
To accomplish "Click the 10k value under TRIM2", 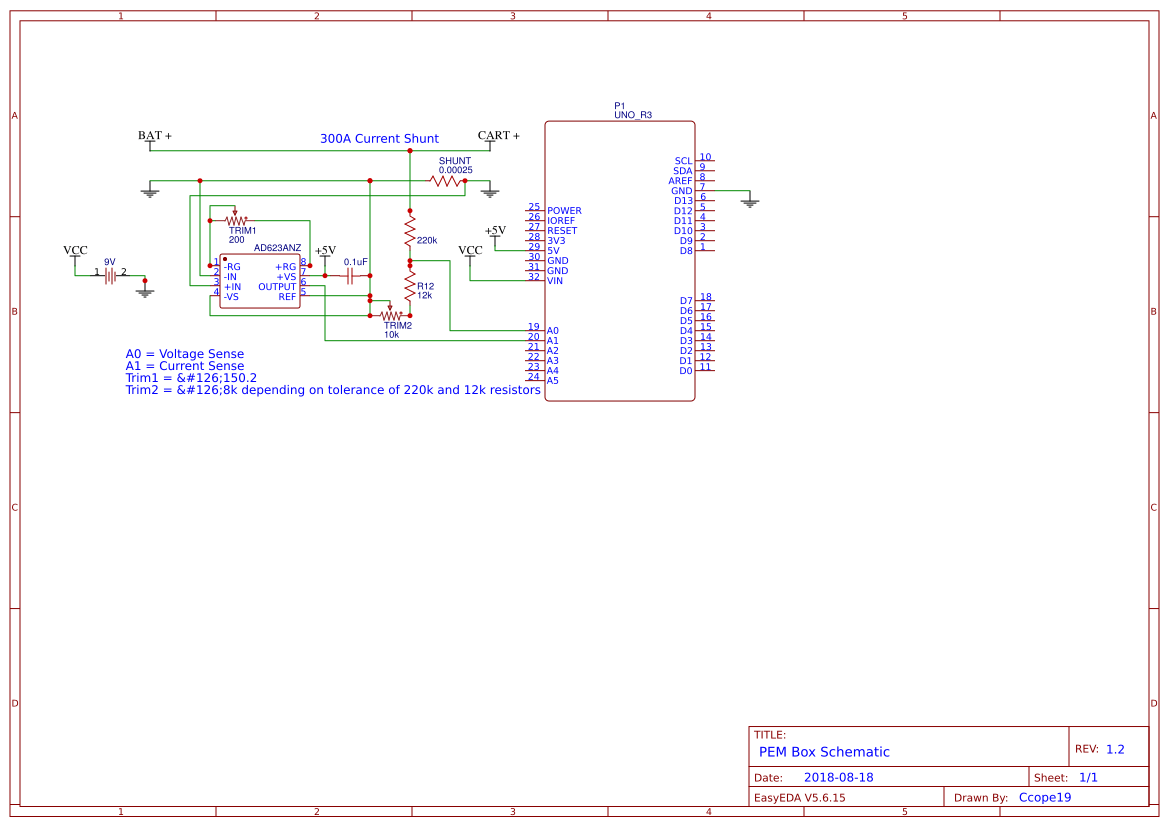I will coord(391,335).
